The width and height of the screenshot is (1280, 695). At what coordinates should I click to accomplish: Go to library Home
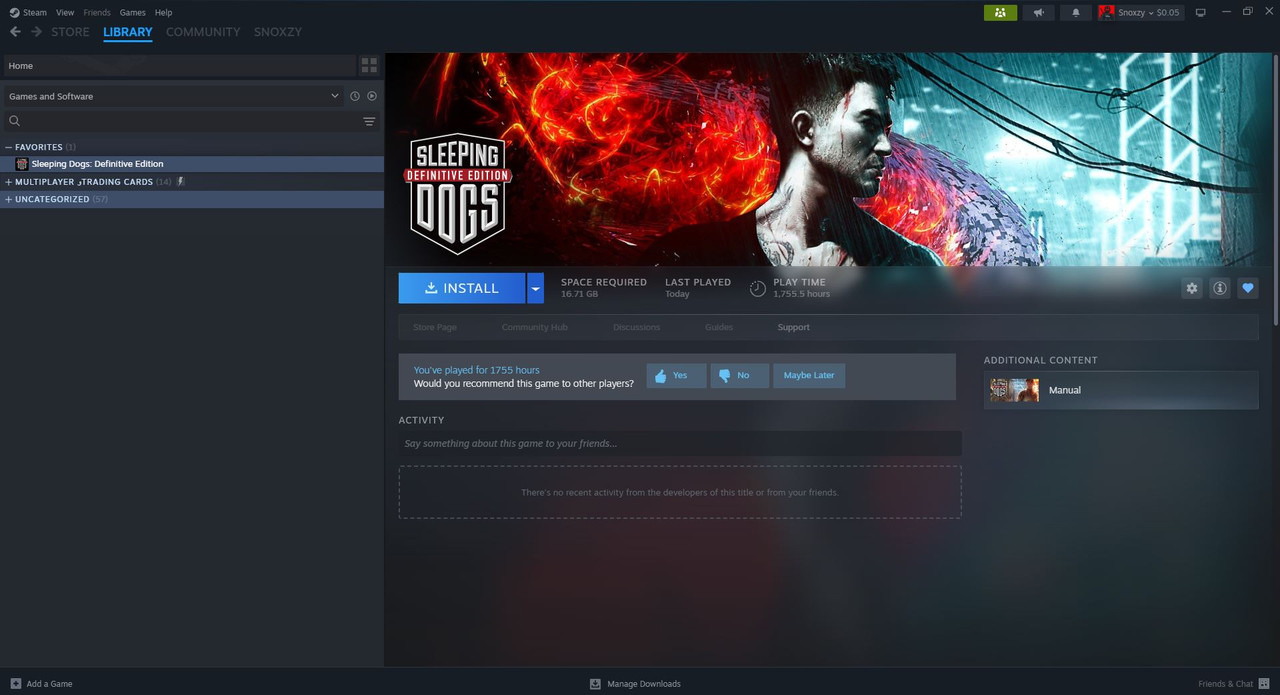click(180, 66)
